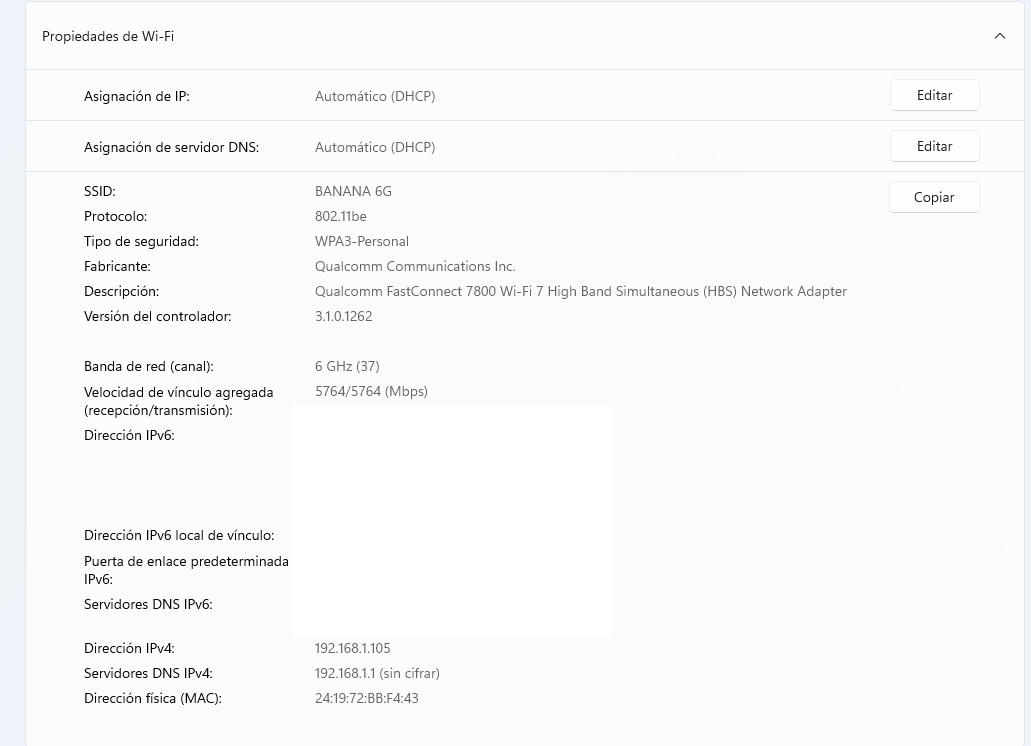Click the Dirección IPv6 local de vínculo label

(179, 535)
